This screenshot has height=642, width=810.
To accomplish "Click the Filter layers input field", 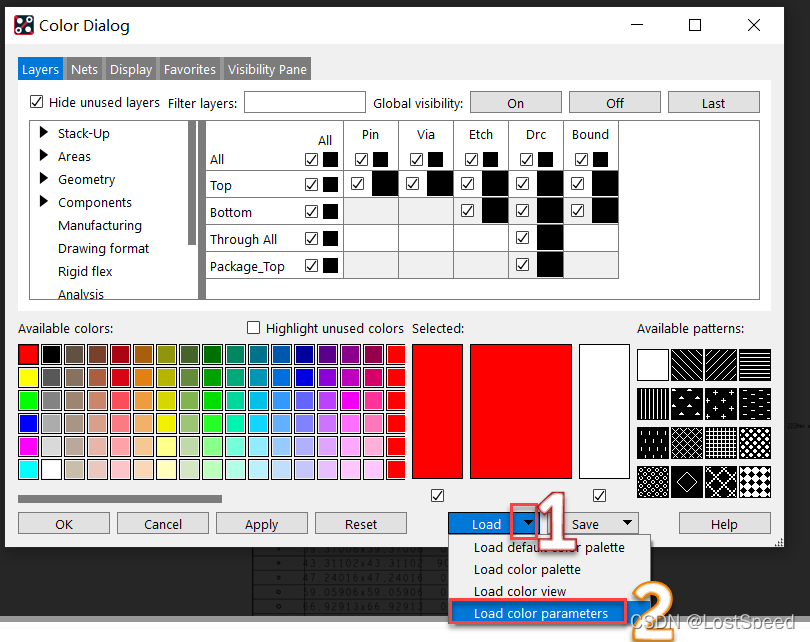I will [305, 103].
